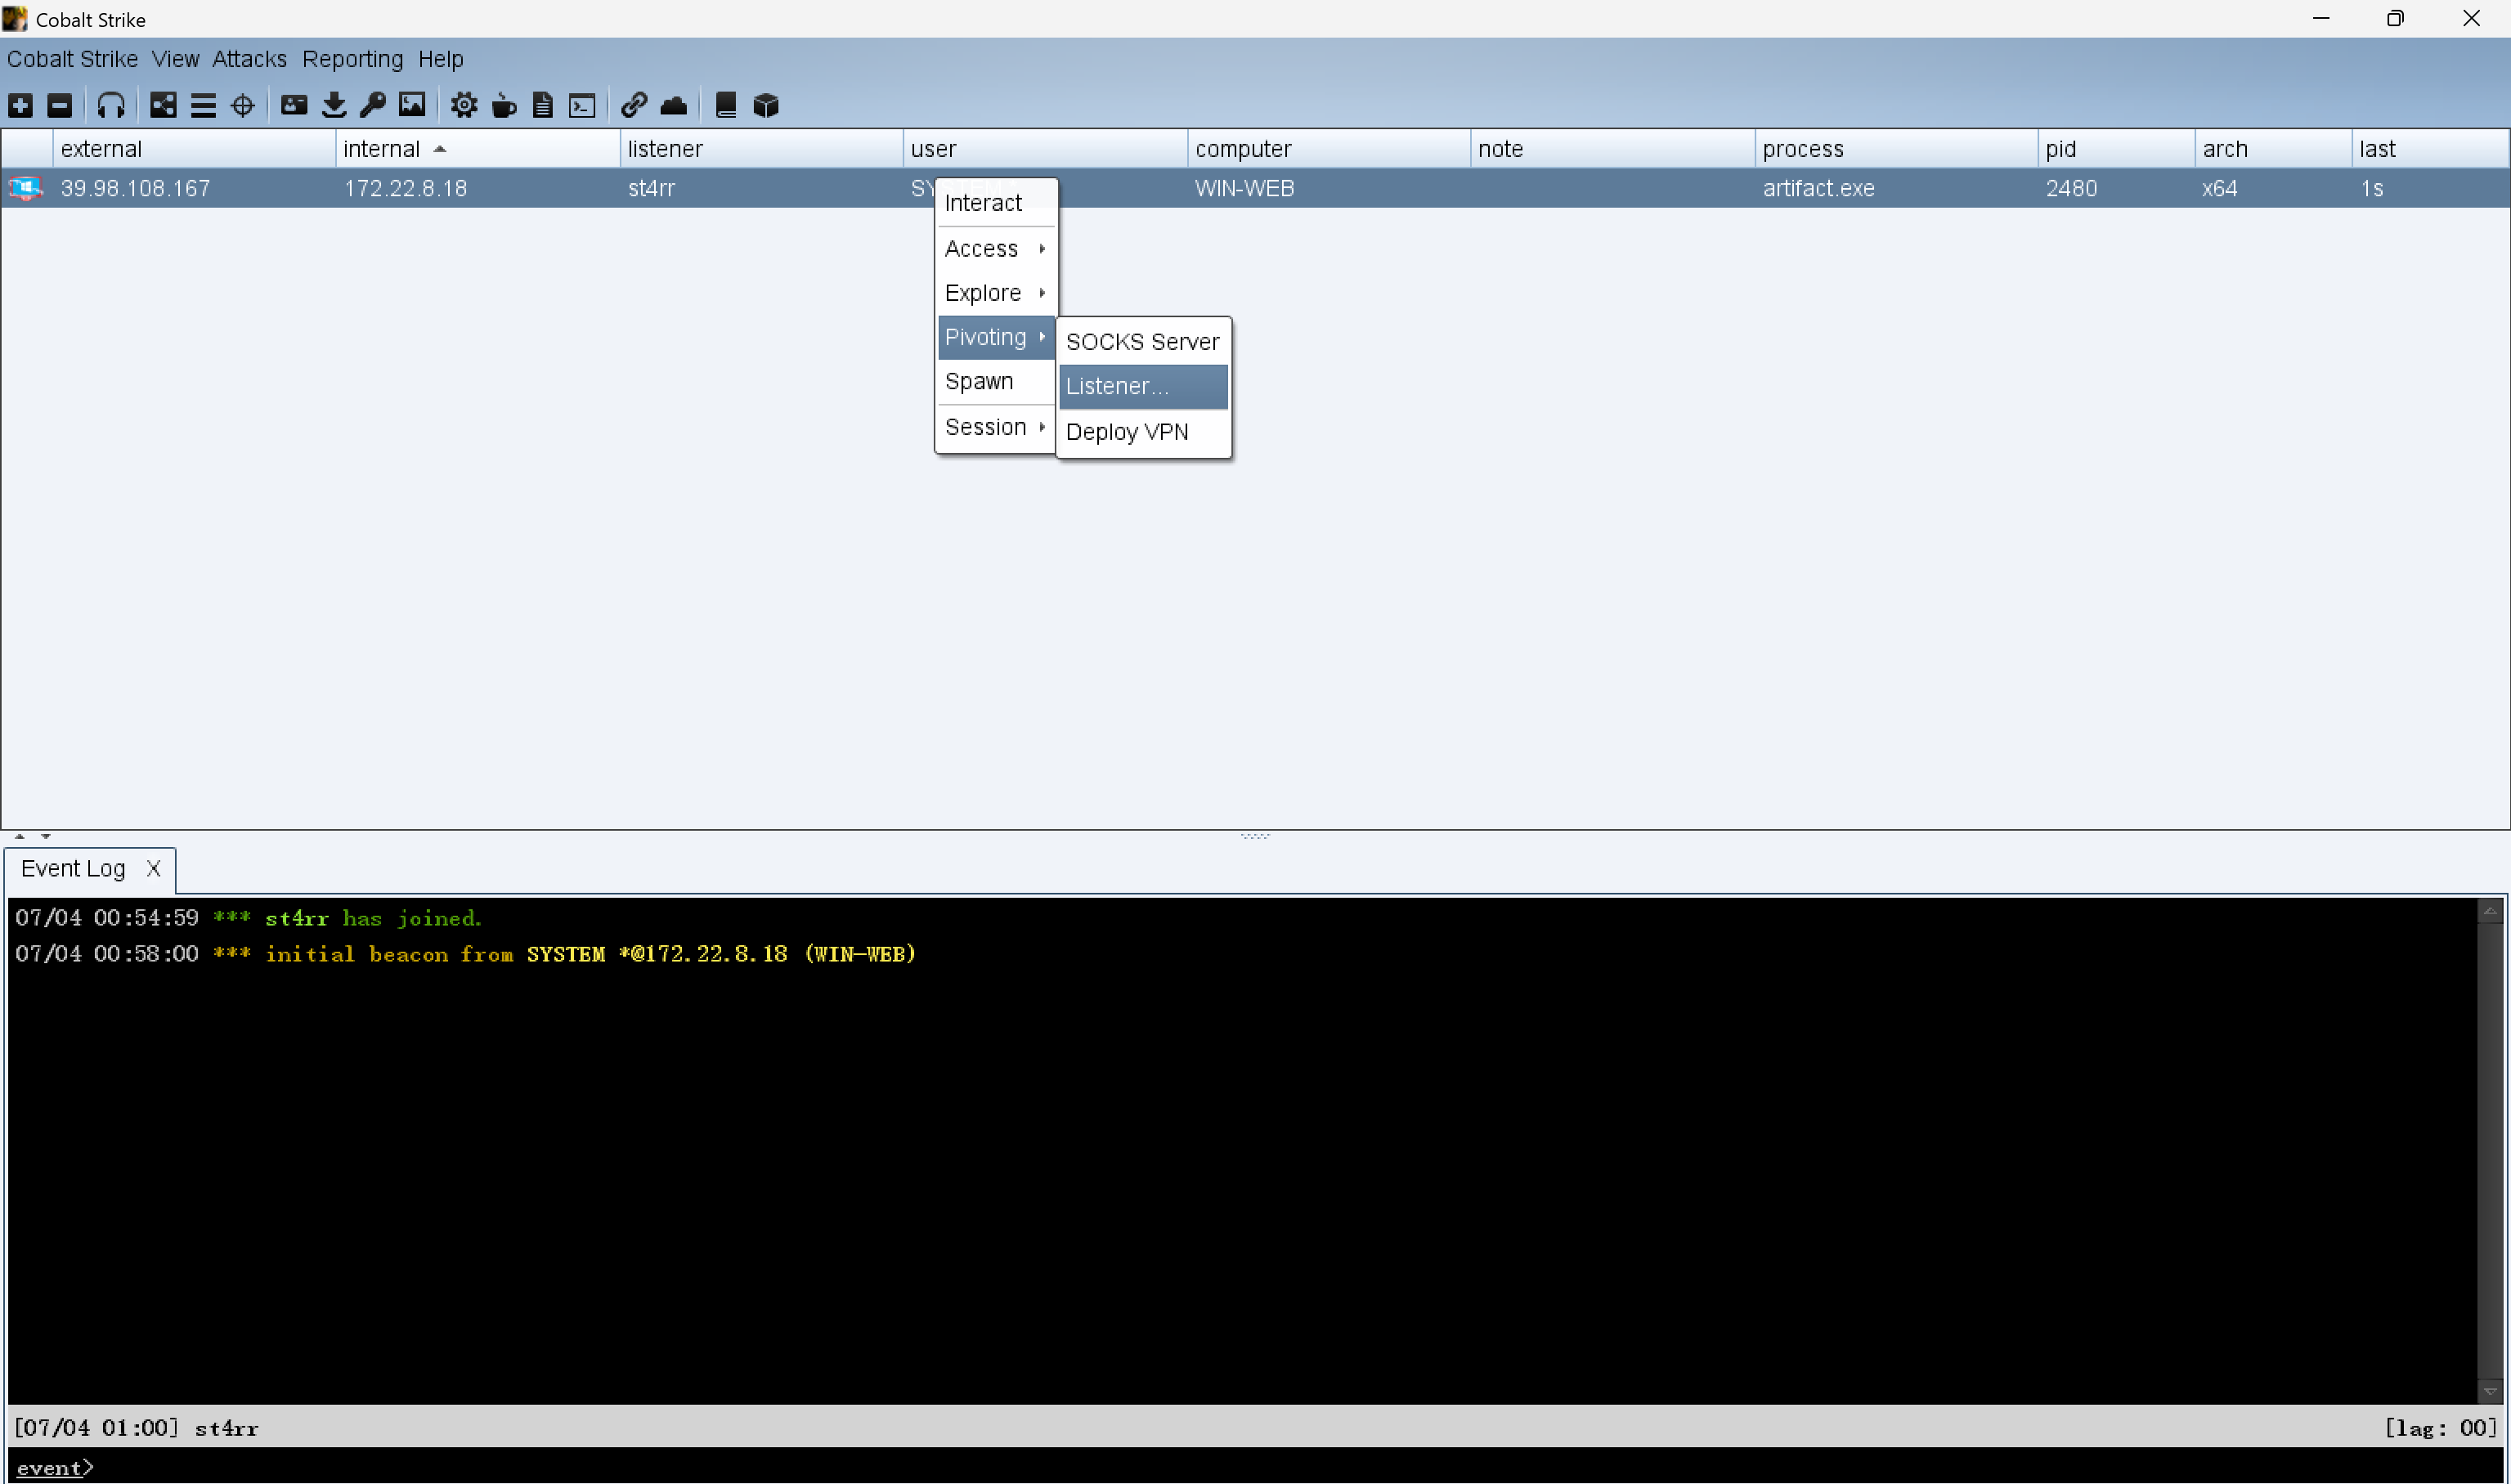
Task: Click the coffee cup Java applet icon
Action: tap(504, 105)
